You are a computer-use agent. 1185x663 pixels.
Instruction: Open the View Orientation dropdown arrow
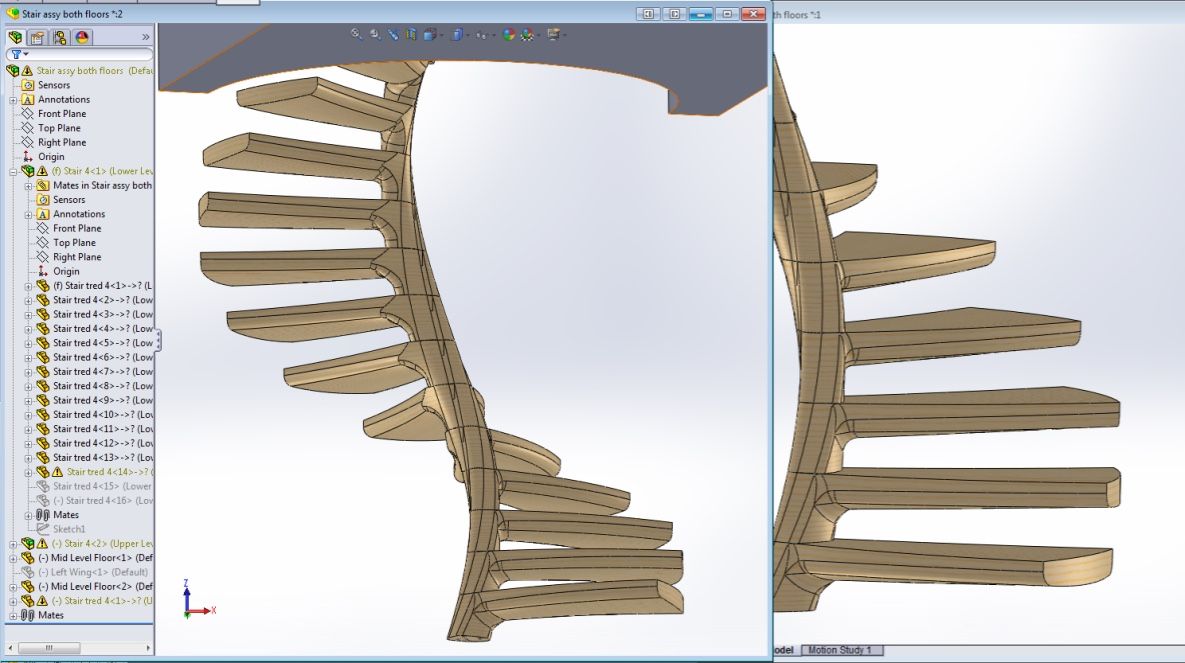pos(441,34)
